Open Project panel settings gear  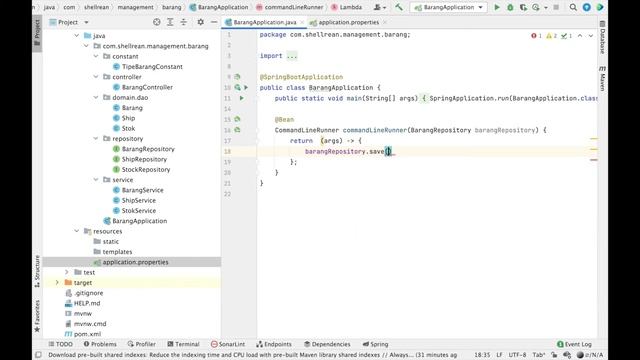point(200,22)
